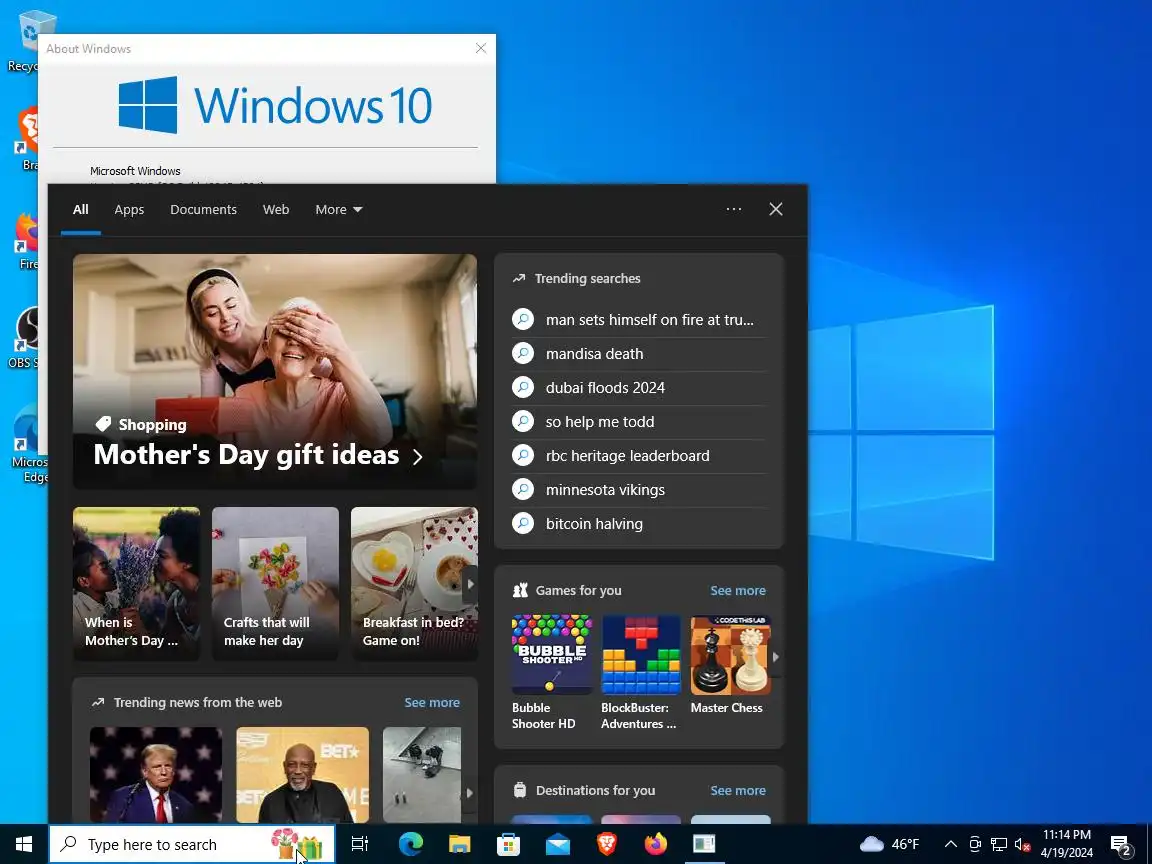Open Mother's Day gift ideas article

pyautogui.click(x=275, y=371)
